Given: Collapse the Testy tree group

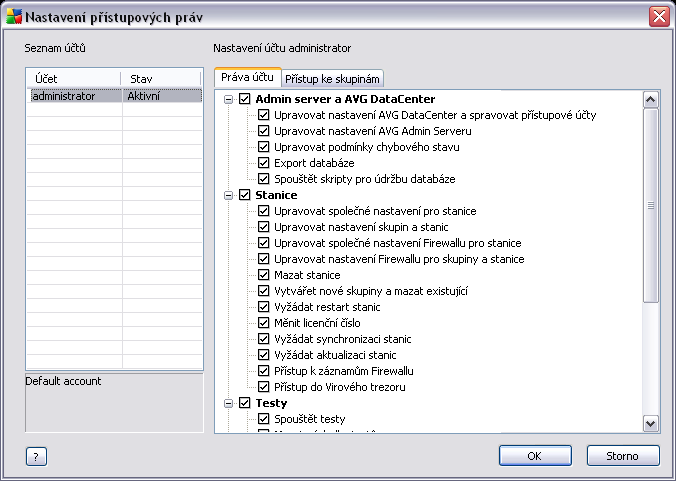Looking at the screenshot, I should [228, 403].
